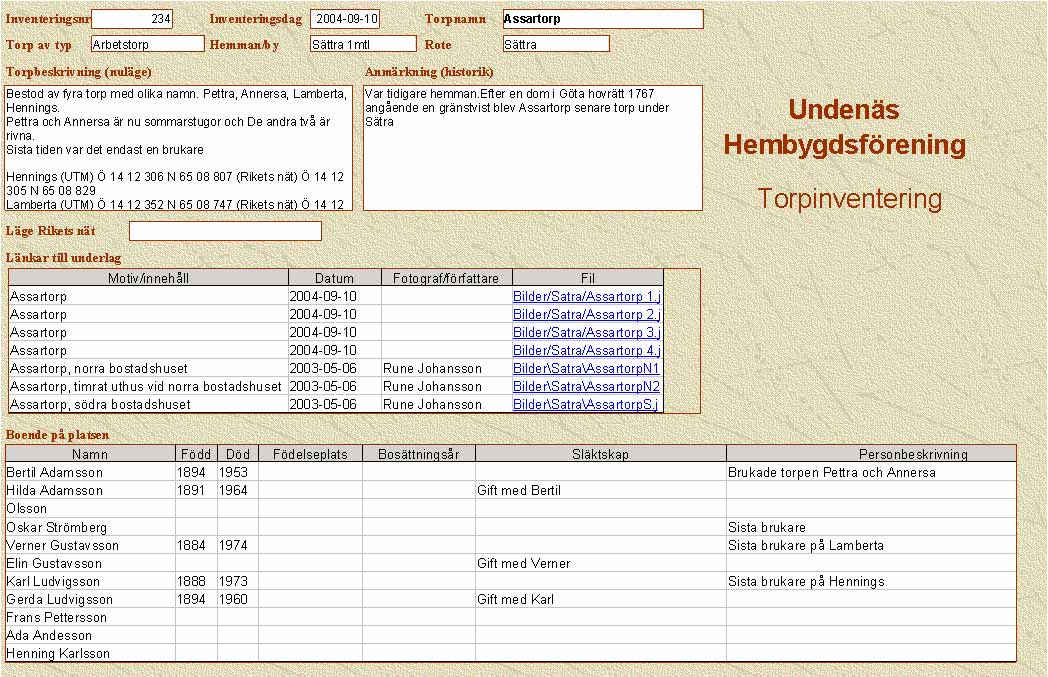Click the Namn column header
This screenshot has width=1048, height=677.
point(90,454)
